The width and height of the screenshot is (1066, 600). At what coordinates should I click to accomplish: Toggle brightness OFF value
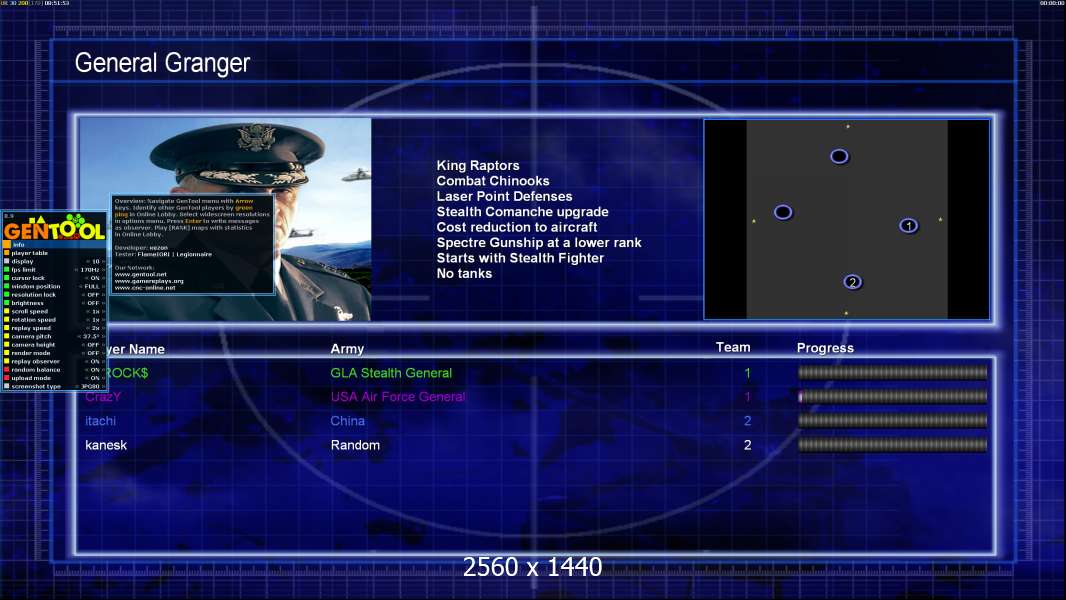point(93,303)
